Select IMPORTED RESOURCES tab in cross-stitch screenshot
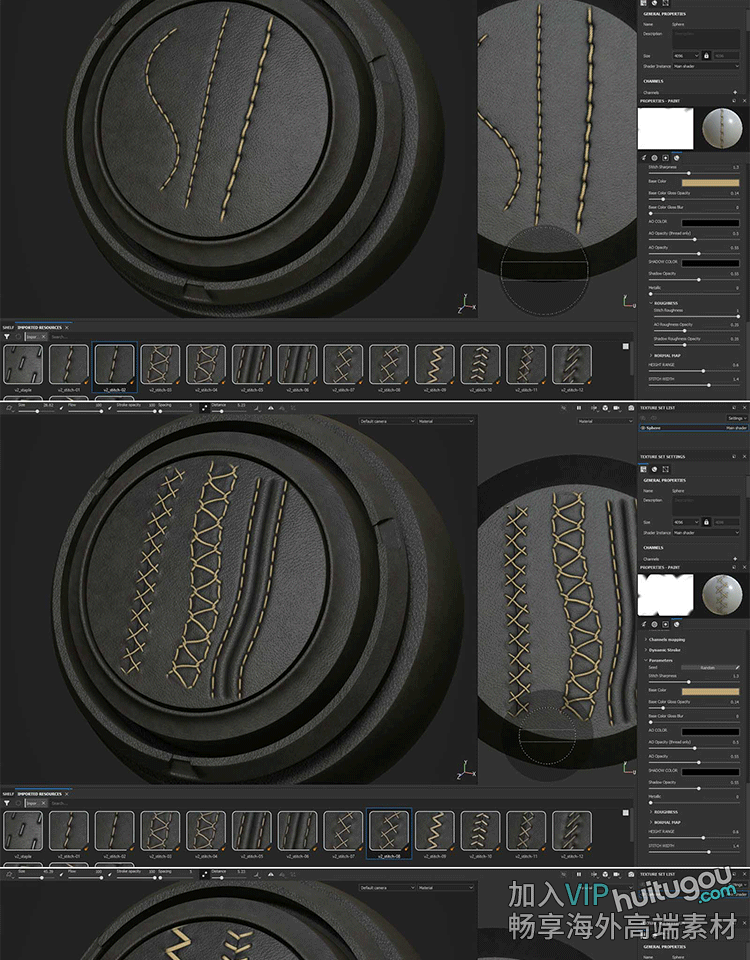This screenshot has width=750, height=960. click(x=40, y=794)
